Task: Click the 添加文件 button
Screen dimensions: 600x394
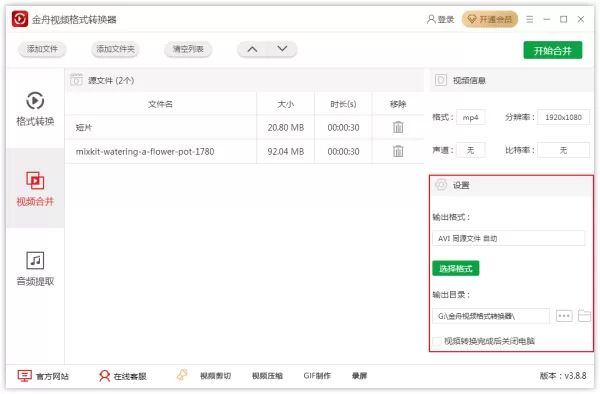Action: [x=42, y=49]
